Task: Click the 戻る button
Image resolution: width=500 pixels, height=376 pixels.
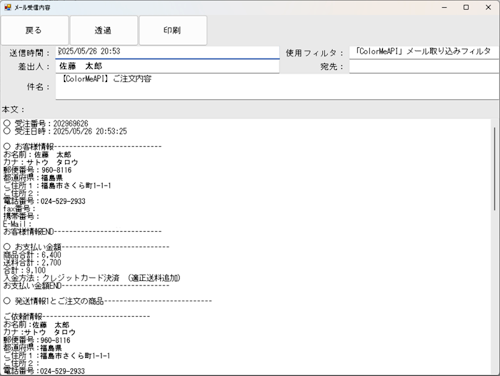Action: pyautogui.click(x=34, y=30)
